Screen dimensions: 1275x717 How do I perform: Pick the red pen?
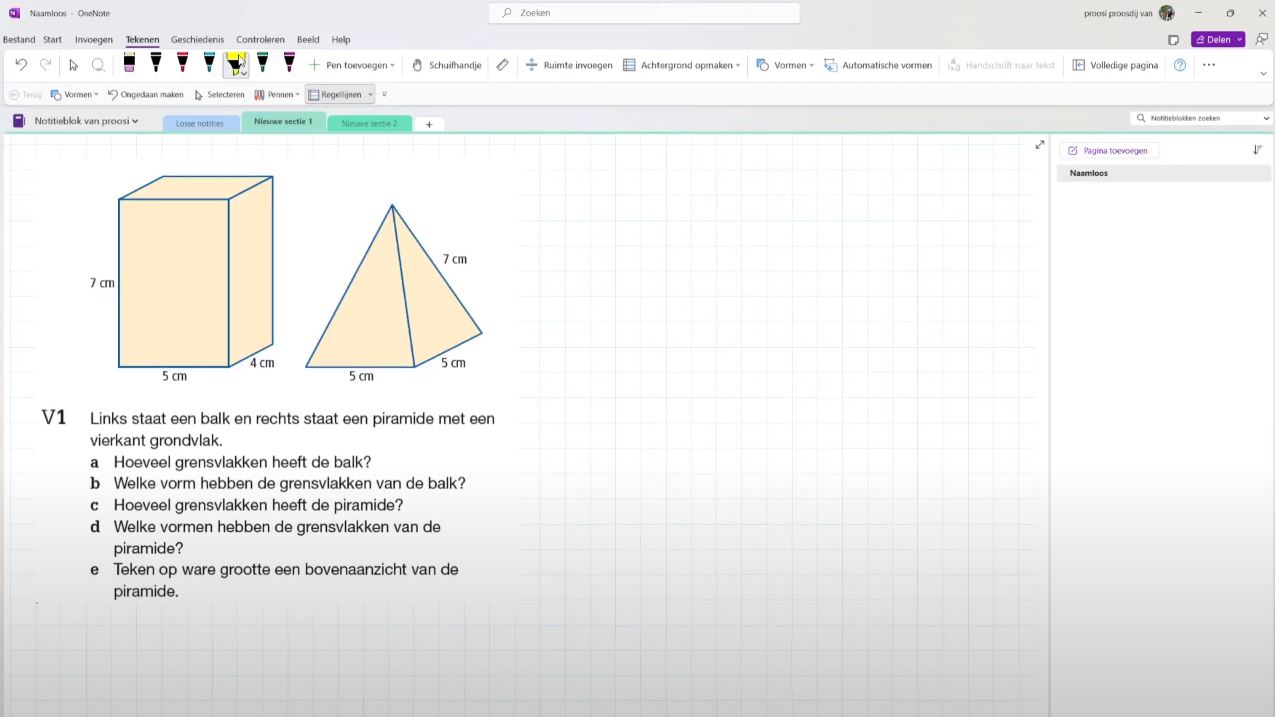pyautogui.click(x=182, y=63)
